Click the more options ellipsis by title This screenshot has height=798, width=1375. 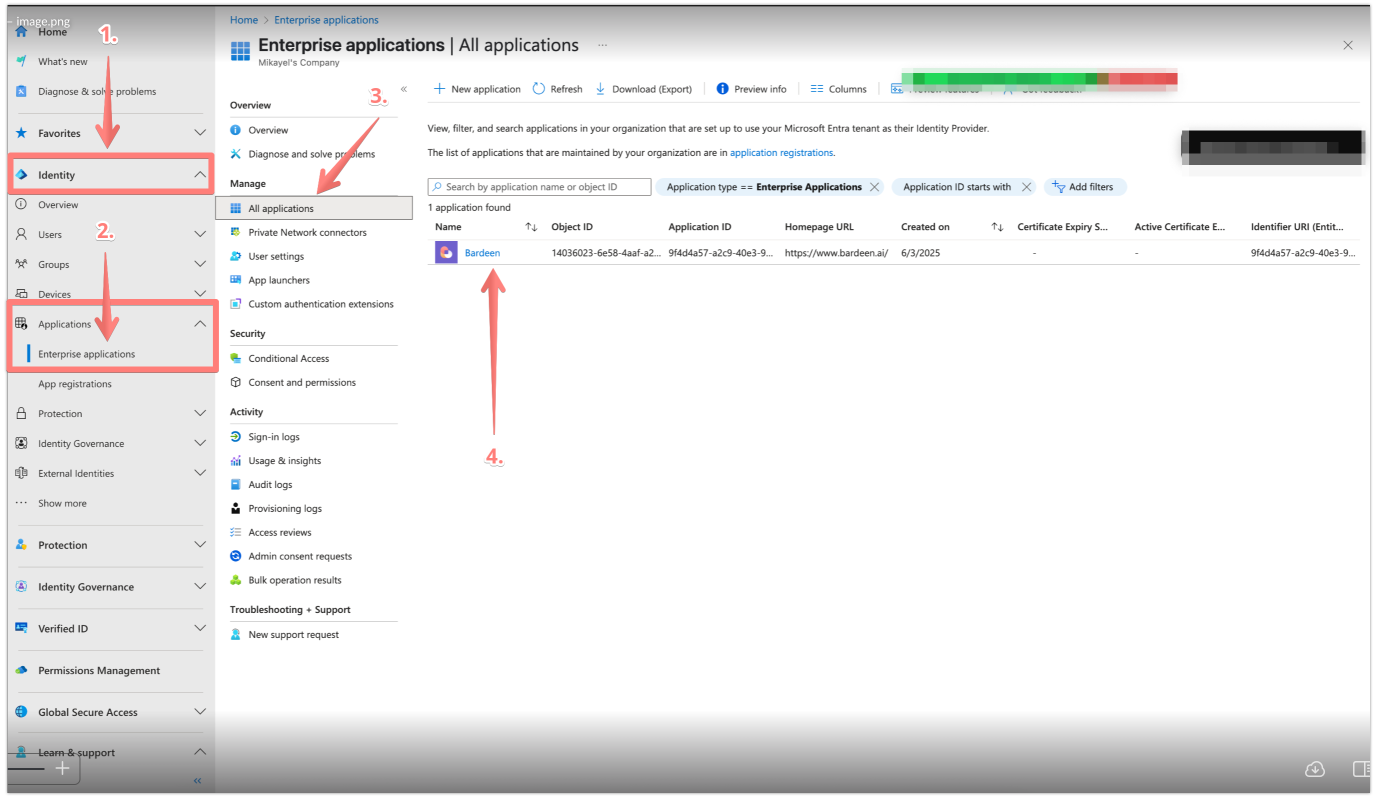click(x=602, y=45)
